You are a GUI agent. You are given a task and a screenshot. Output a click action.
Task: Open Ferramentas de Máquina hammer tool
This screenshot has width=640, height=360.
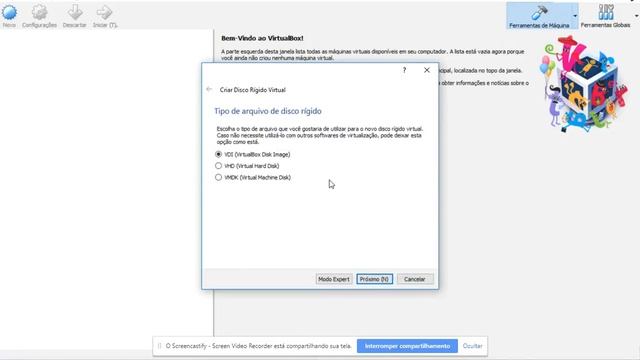(x=539, y=13)
